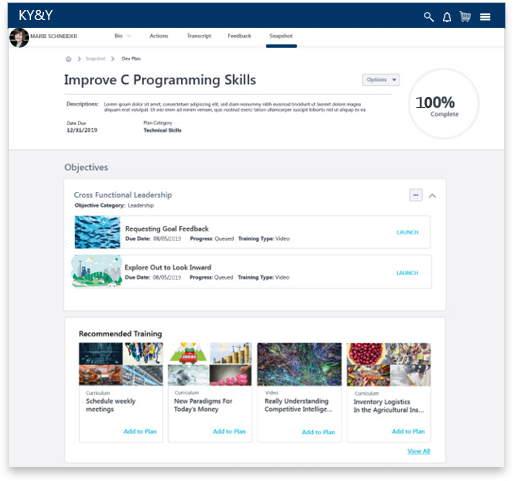This screenshot has width=513, height=481.
Task: Switch to the Feedback tab
Action: 239,36
